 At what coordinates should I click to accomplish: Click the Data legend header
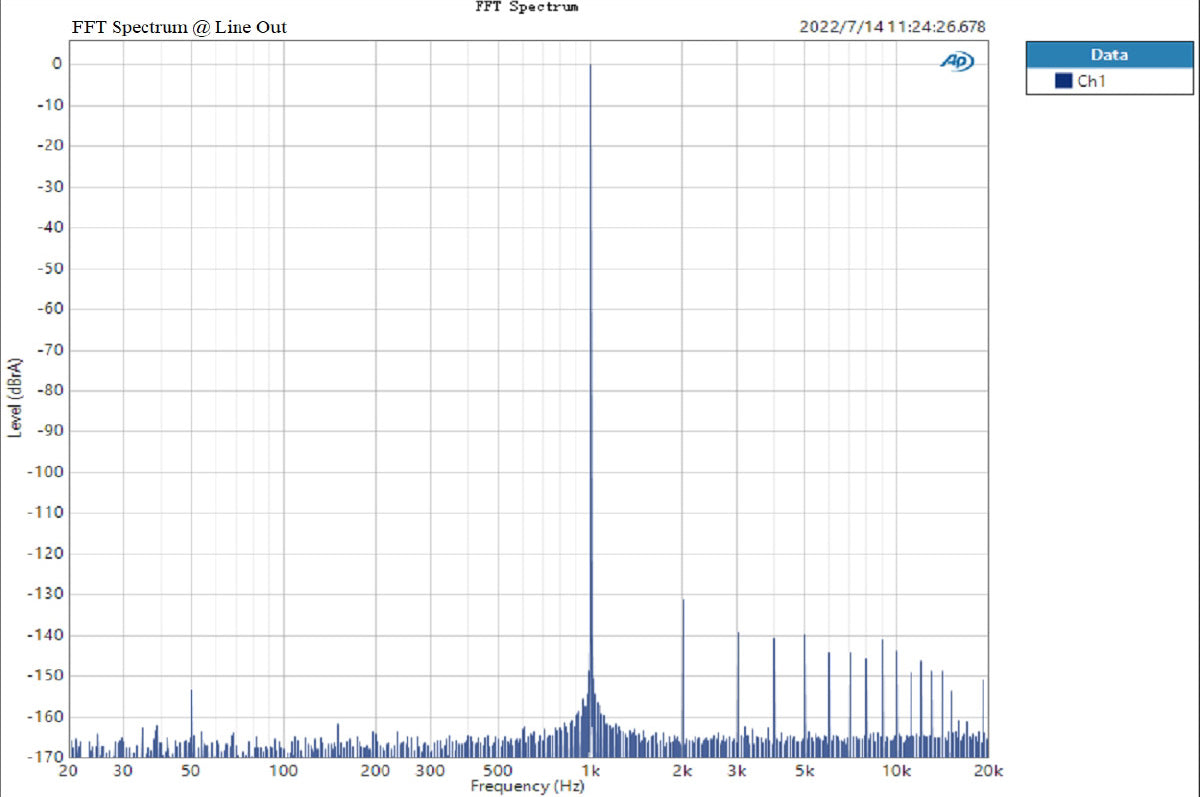1109,55
